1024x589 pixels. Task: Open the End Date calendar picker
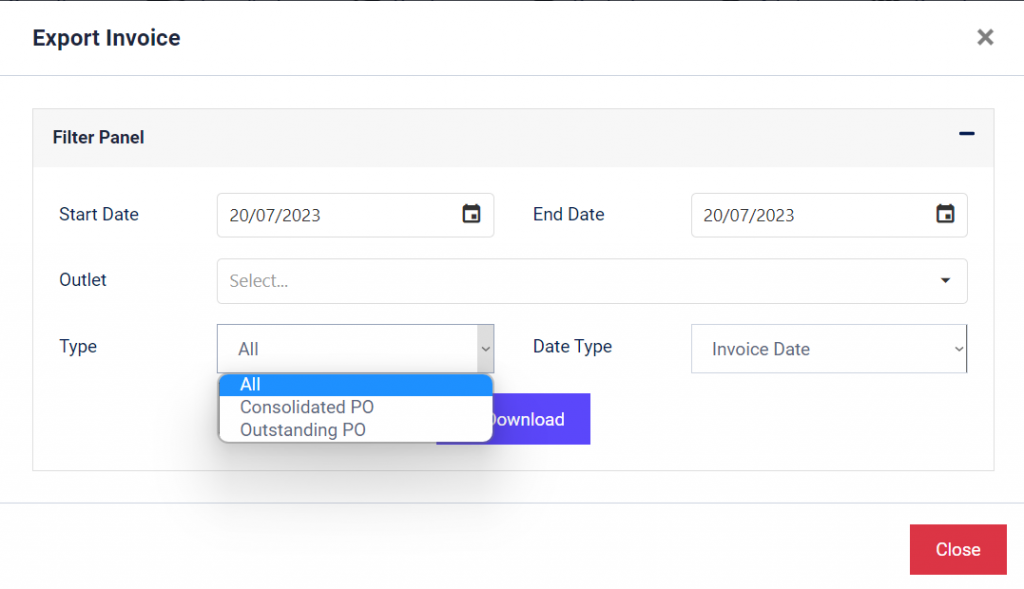946,214
